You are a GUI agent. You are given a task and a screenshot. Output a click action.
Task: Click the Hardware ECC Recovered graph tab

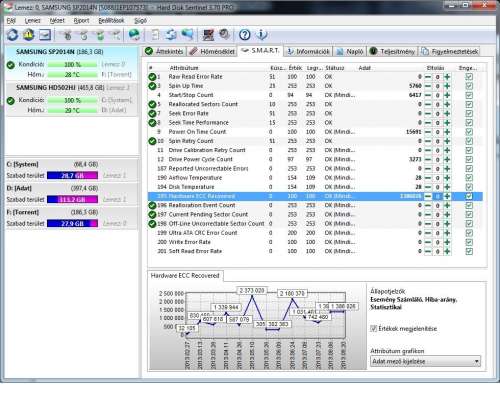185,276
